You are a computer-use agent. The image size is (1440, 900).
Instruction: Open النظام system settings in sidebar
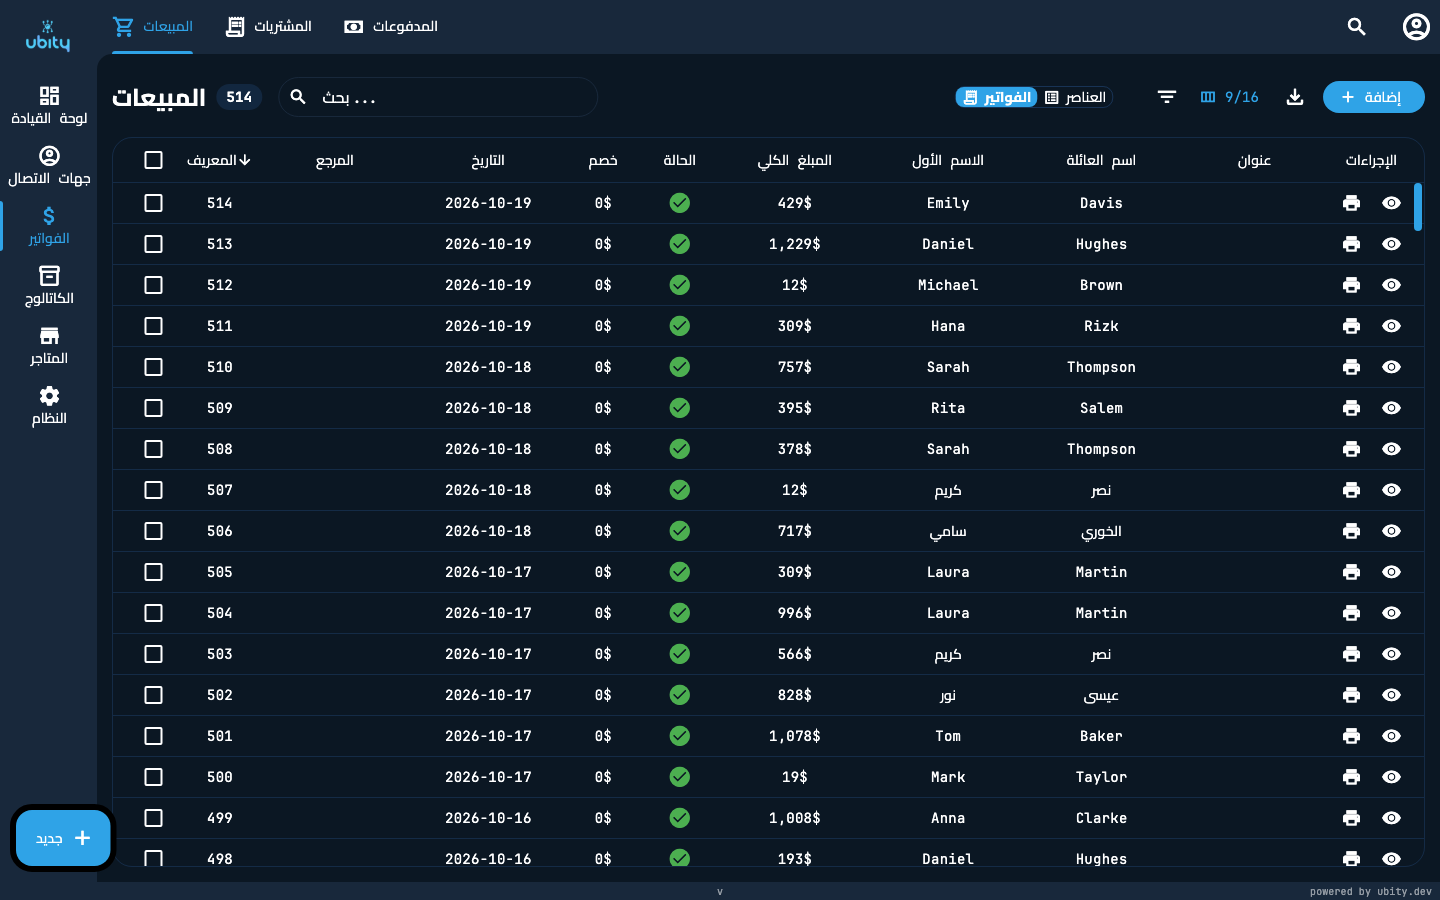(49, 405)
